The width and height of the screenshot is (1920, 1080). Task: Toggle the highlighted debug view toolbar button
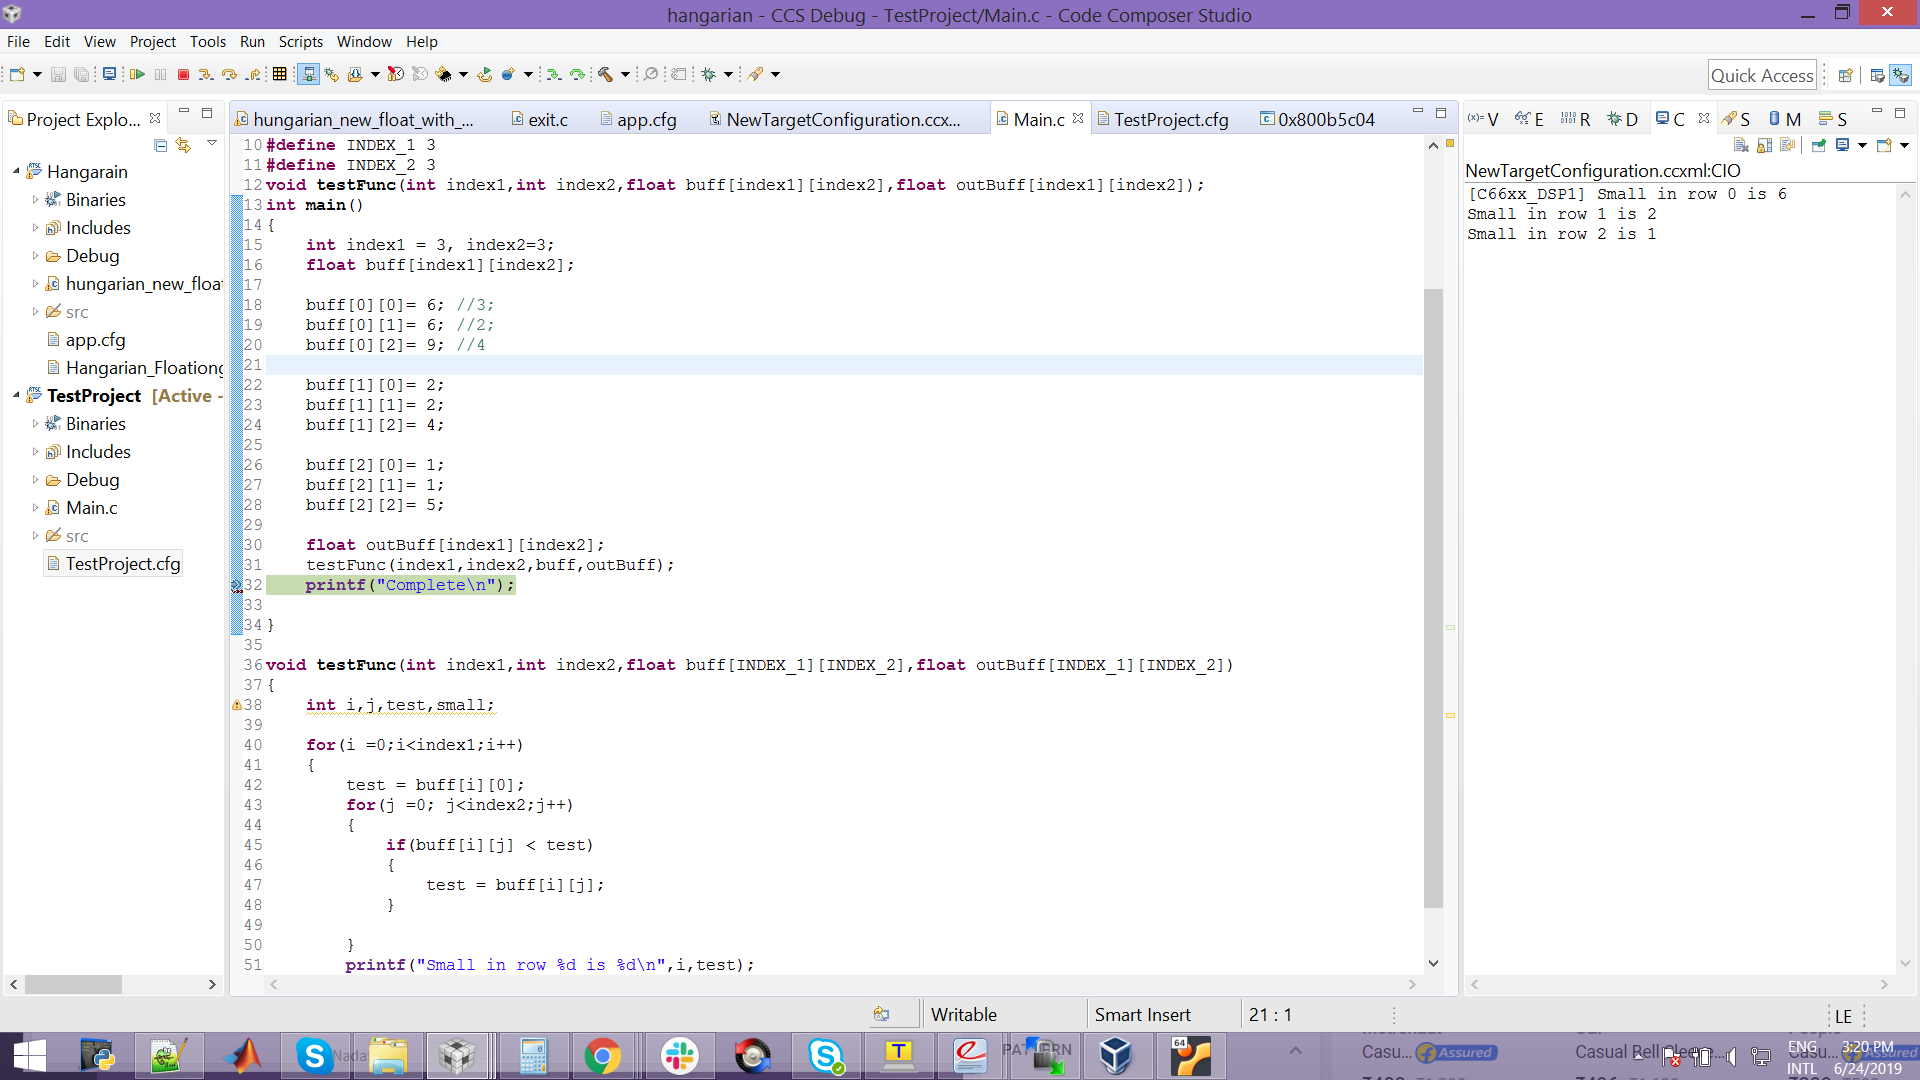[x=308, y=74]
